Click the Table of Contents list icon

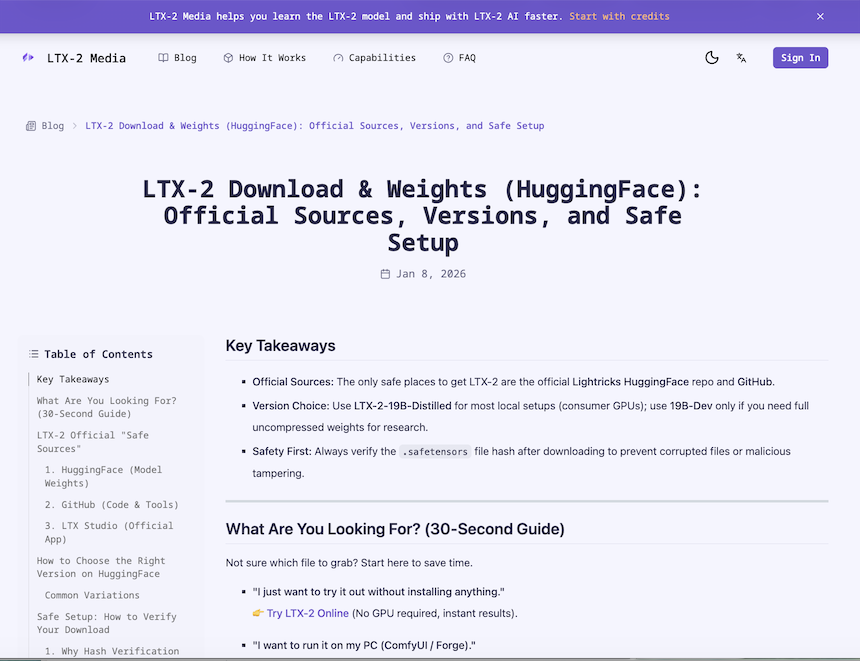(x=34, y=354)
